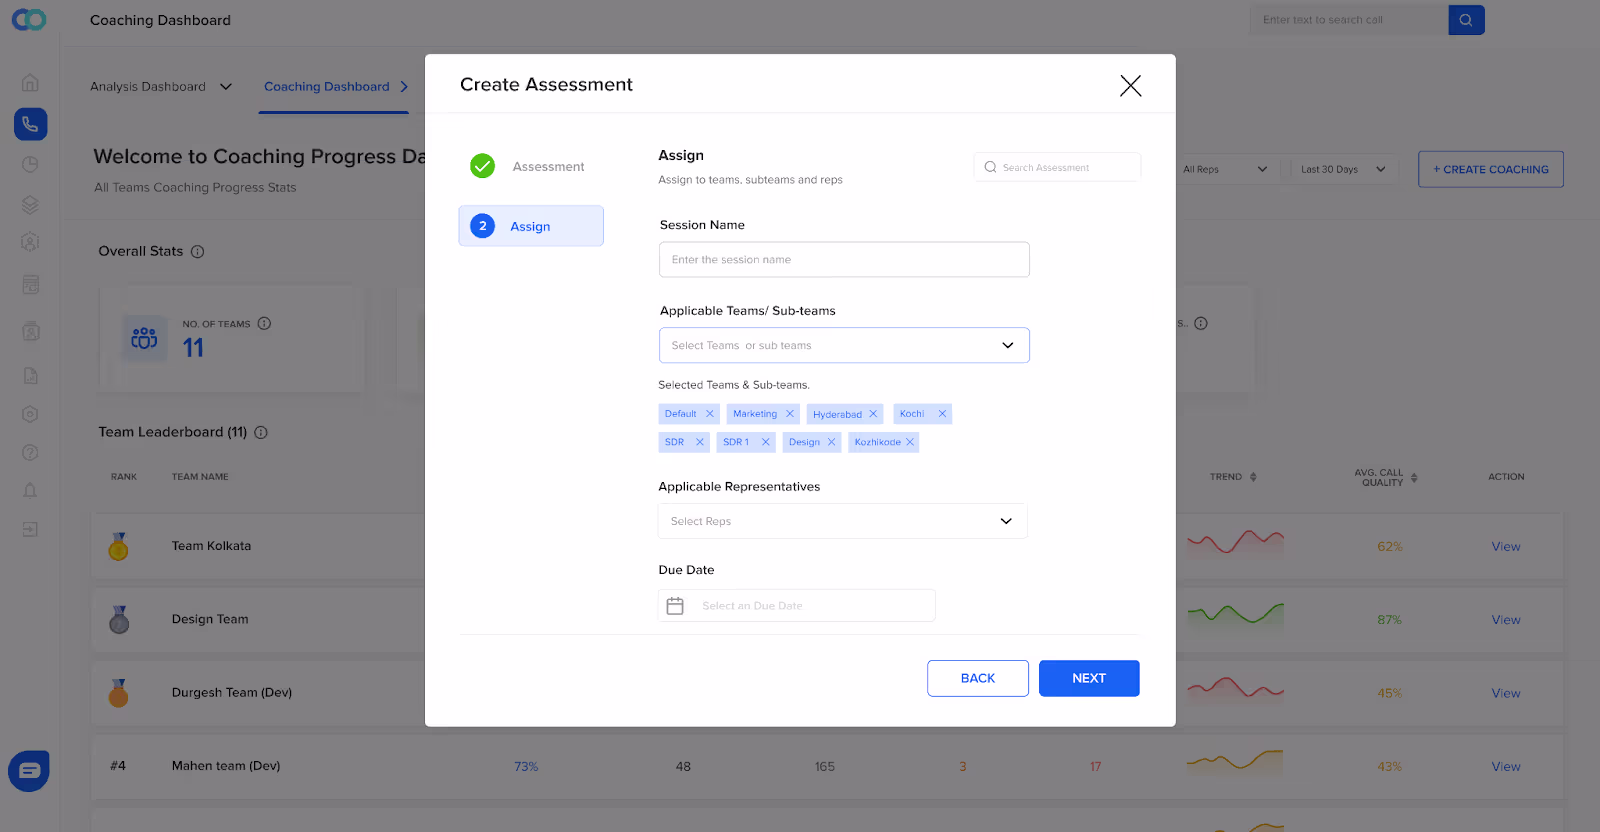Click the CREATE COACHING button
The height and width of the screenshot is (832, 1600).
(1491, 169)
